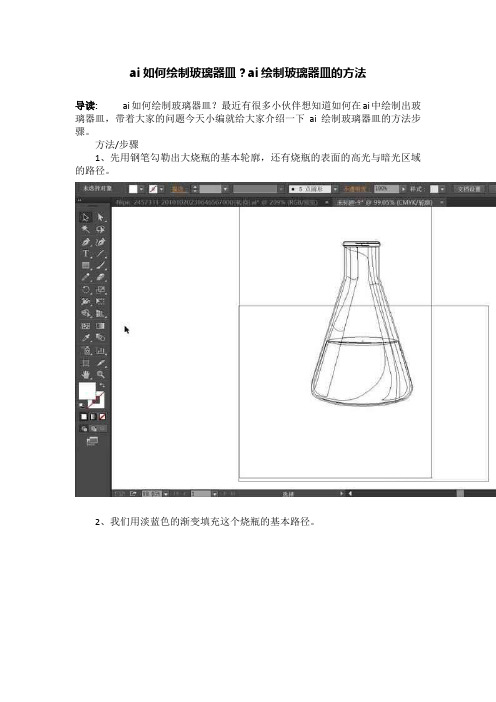Open fill color dropdown in control bar
The image size is (496, 702).
141,189
